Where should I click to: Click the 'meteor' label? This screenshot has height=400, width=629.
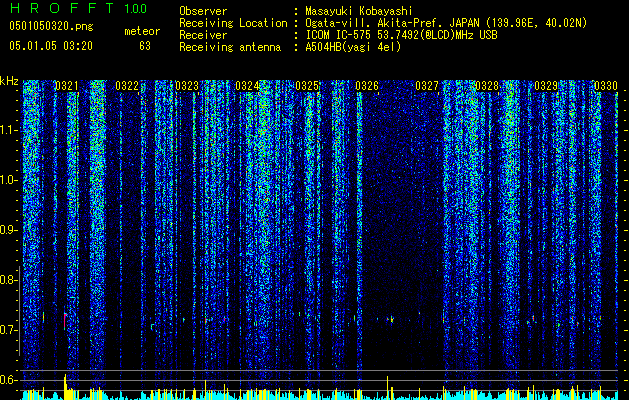click(x=142, y=31)
